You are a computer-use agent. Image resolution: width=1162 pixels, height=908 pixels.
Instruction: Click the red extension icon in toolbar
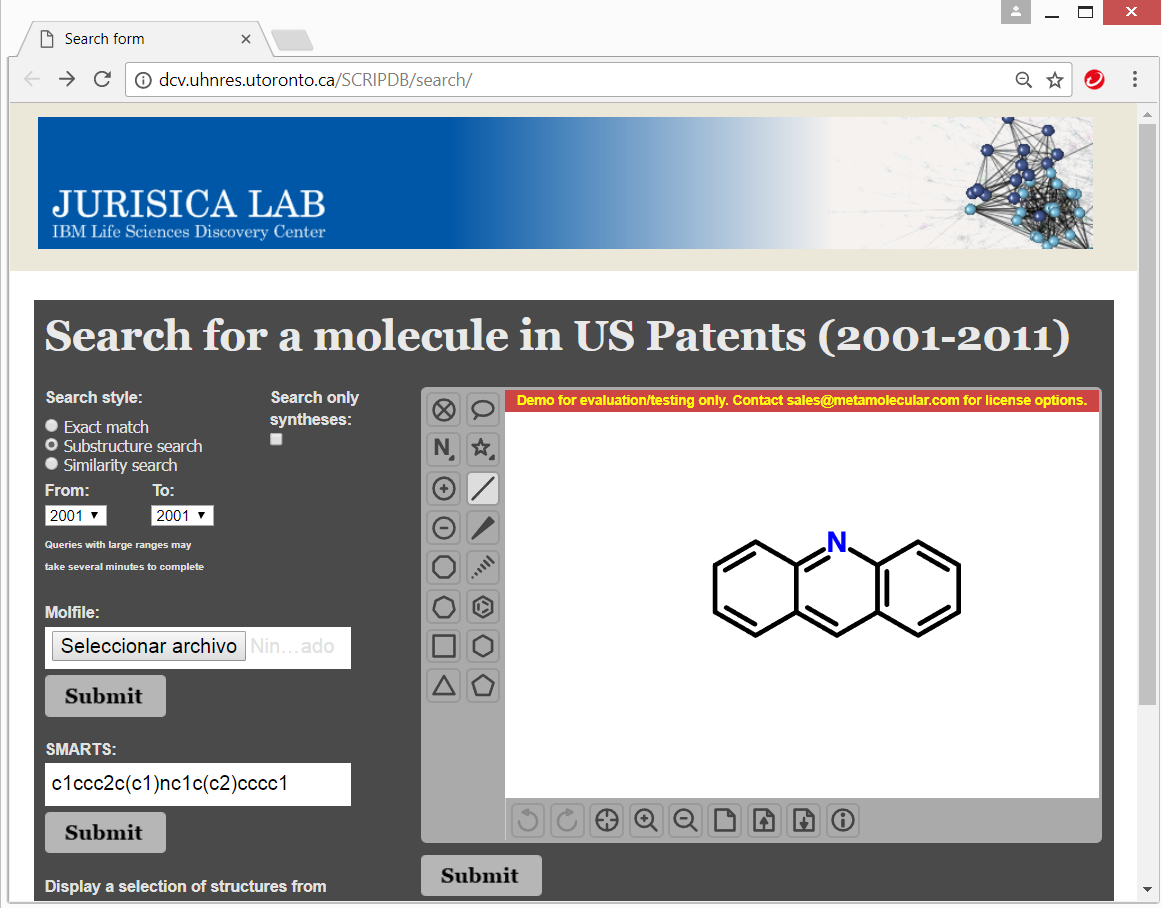1095,79
